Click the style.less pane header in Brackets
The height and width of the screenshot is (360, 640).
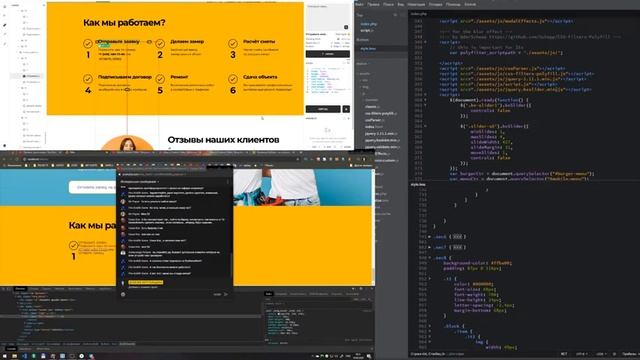[418, 184]
